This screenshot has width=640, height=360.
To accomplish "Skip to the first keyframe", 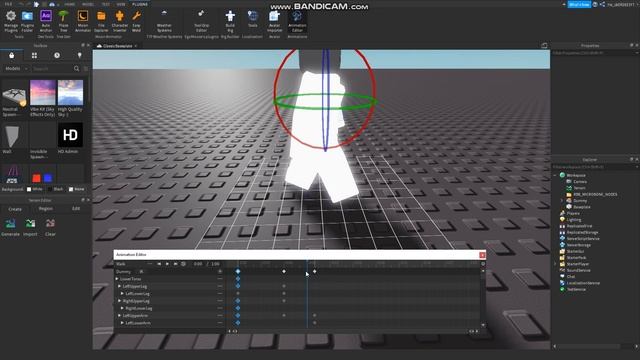I will (159, 264).
